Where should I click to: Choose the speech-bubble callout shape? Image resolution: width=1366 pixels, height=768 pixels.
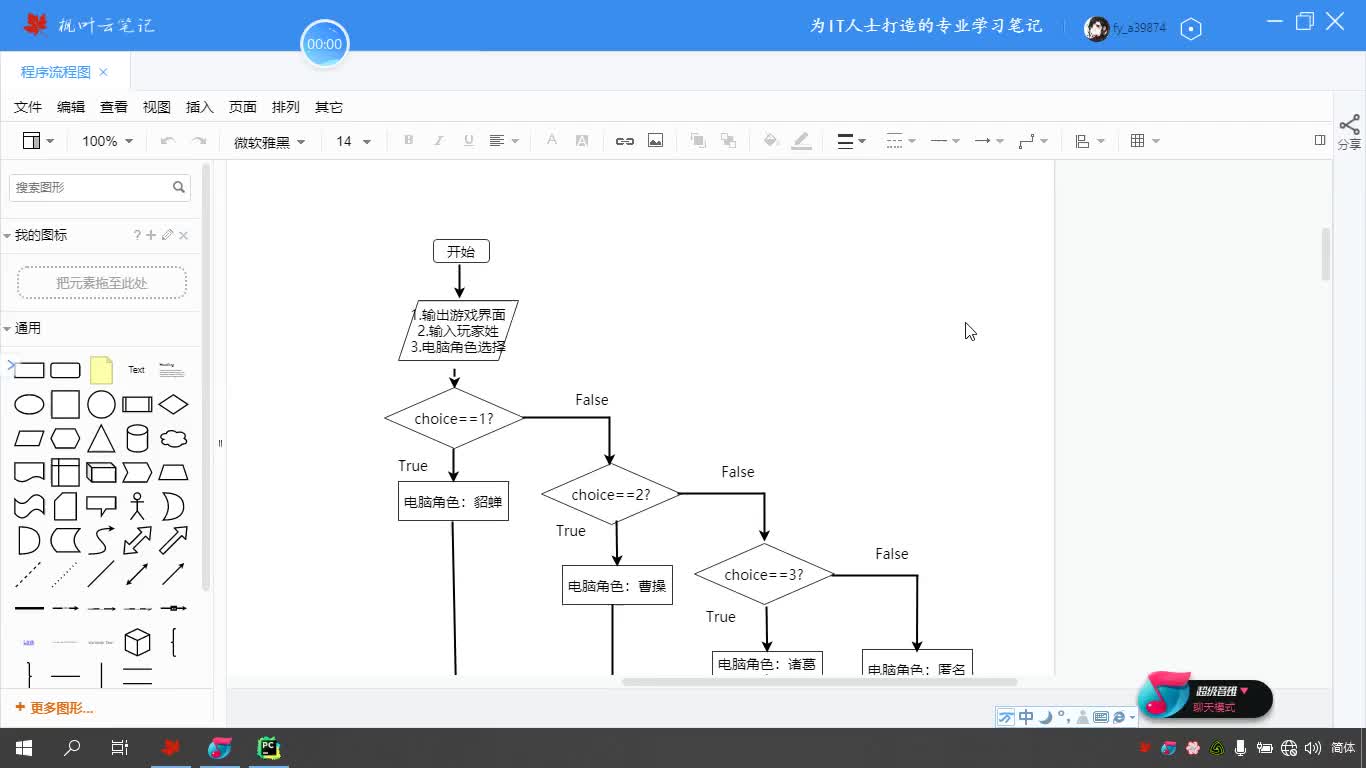101,506
